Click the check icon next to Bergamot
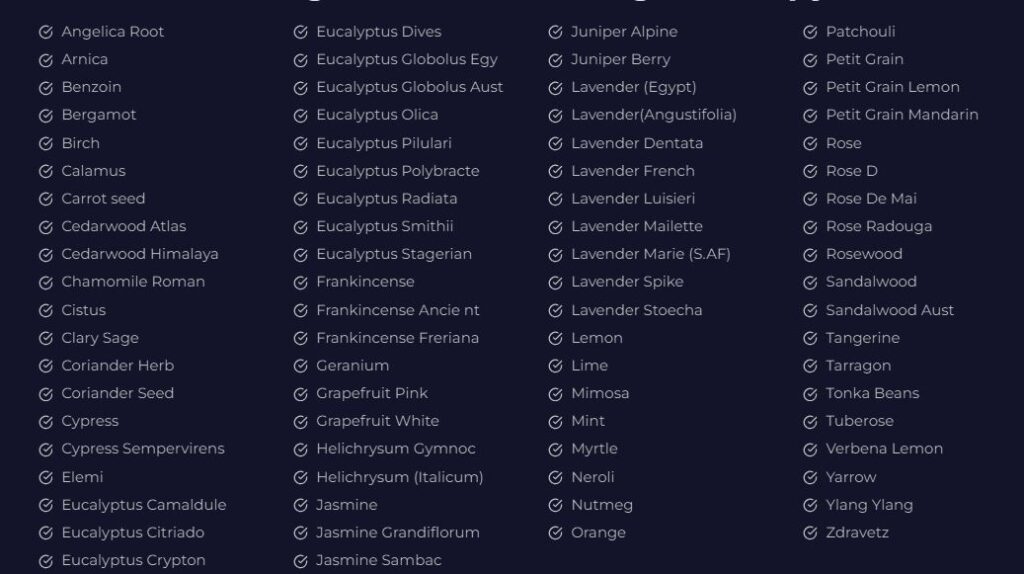 (x=46, y=116)
